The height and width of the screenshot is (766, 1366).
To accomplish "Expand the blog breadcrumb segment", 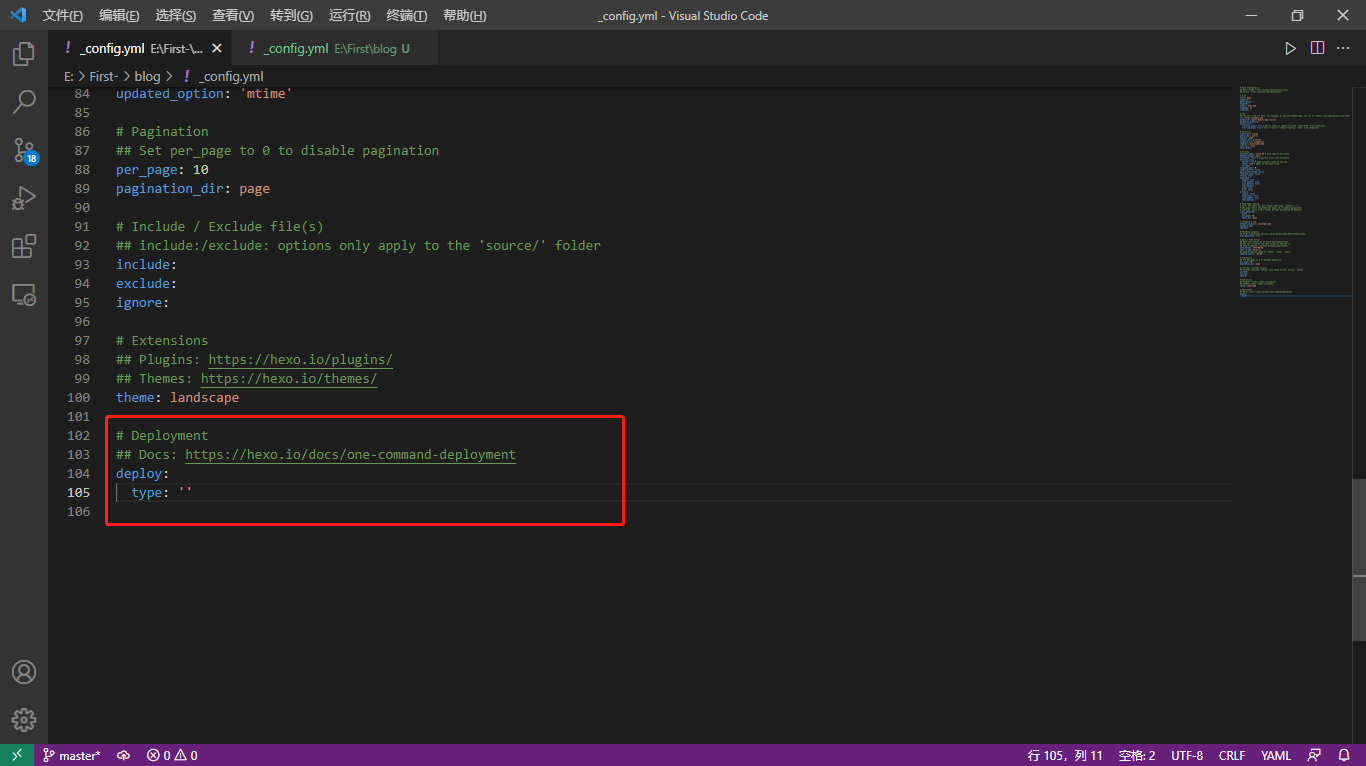I will [x=147, y=76].
